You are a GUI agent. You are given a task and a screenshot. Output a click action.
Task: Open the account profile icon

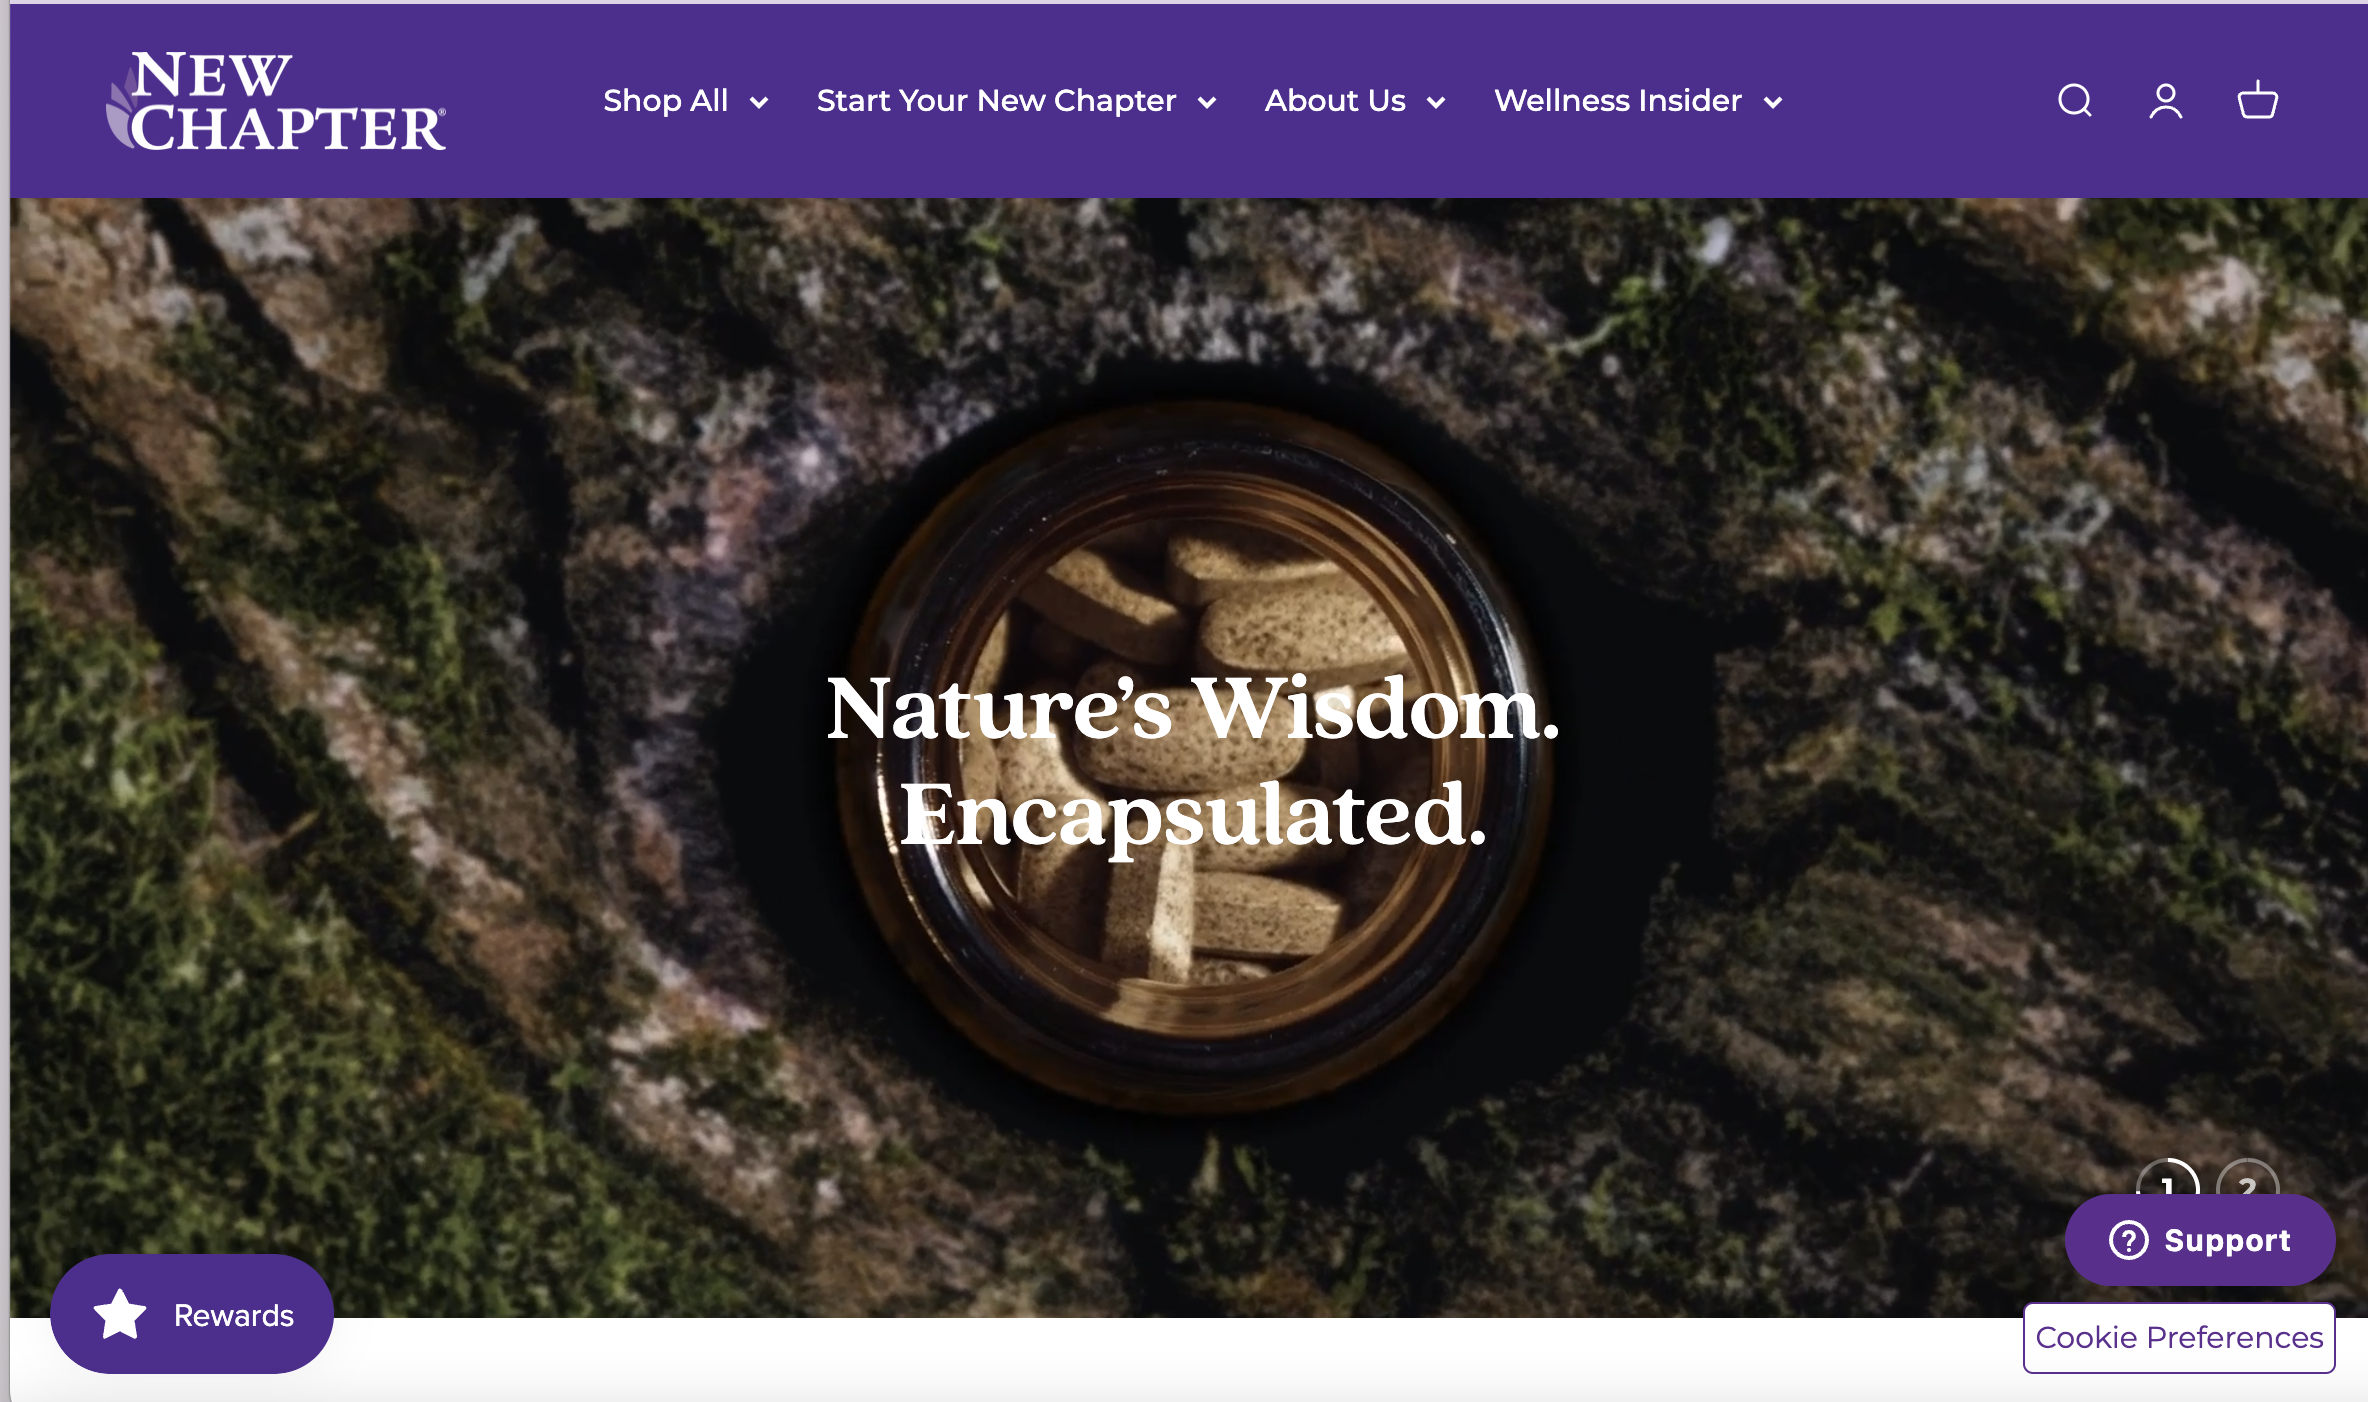tap(2166, 101)
